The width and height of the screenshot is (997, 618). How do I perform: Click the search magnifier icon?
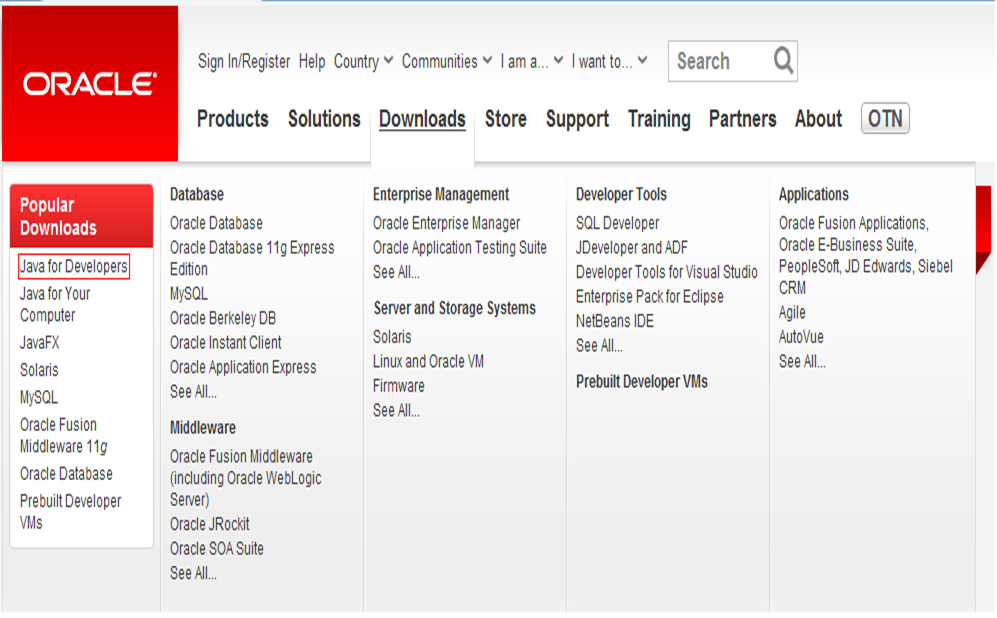point(783,61)
